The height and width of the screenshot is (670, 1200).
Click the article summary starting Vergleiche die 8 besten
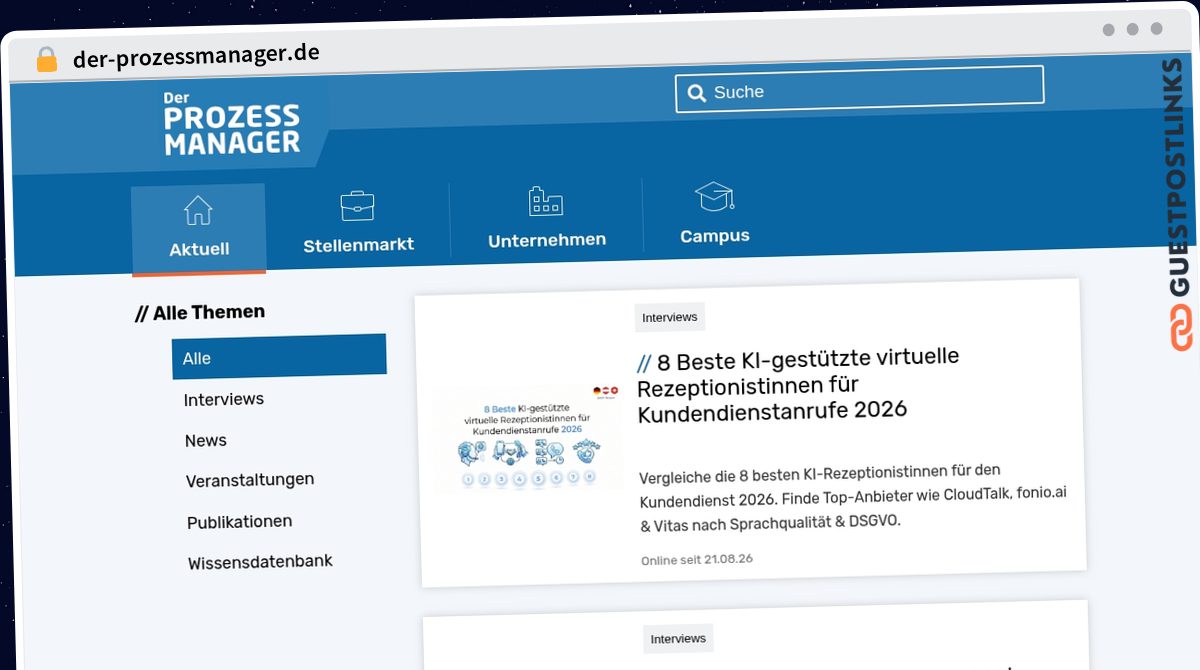click(853, 497)
